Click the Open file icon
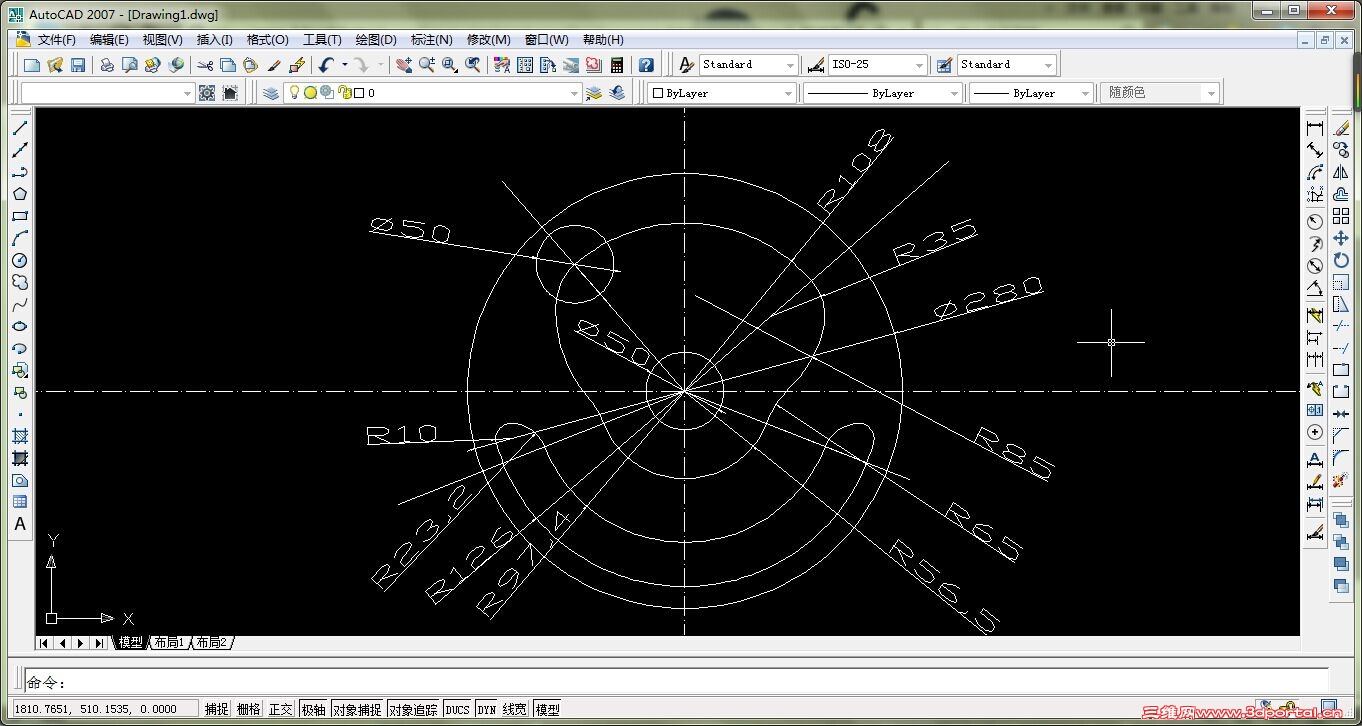This screenshot has height=726, width=1362. (x=55, y=65)
